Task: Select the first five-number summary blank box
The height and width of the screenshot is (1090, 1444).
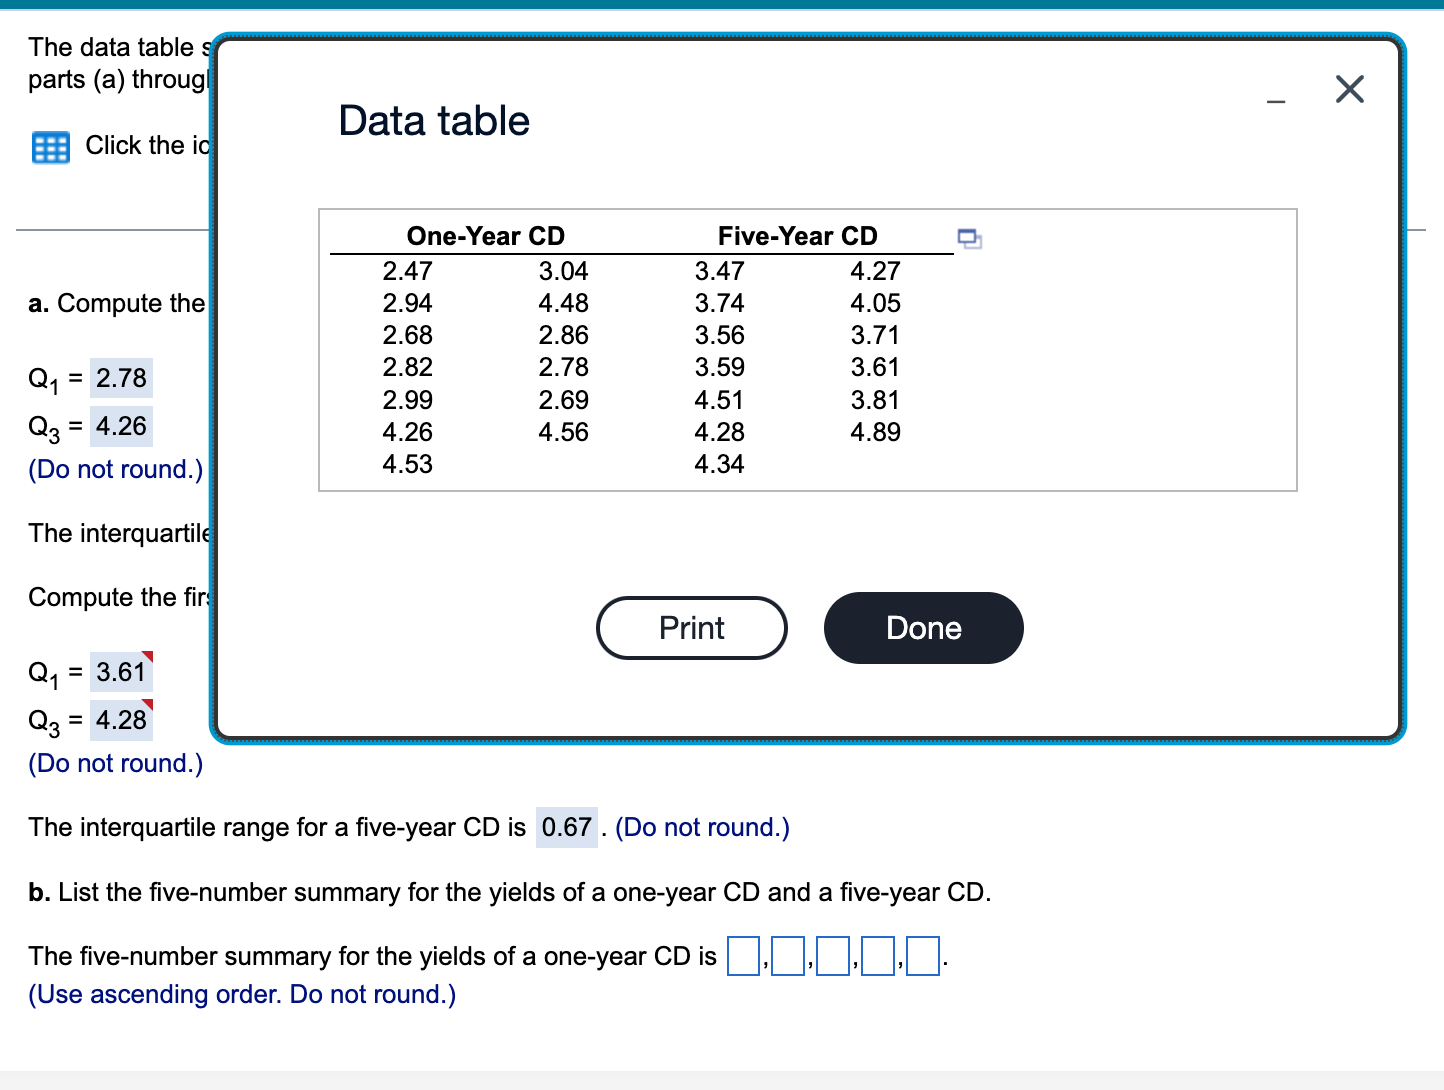Action: click(743, 956)
